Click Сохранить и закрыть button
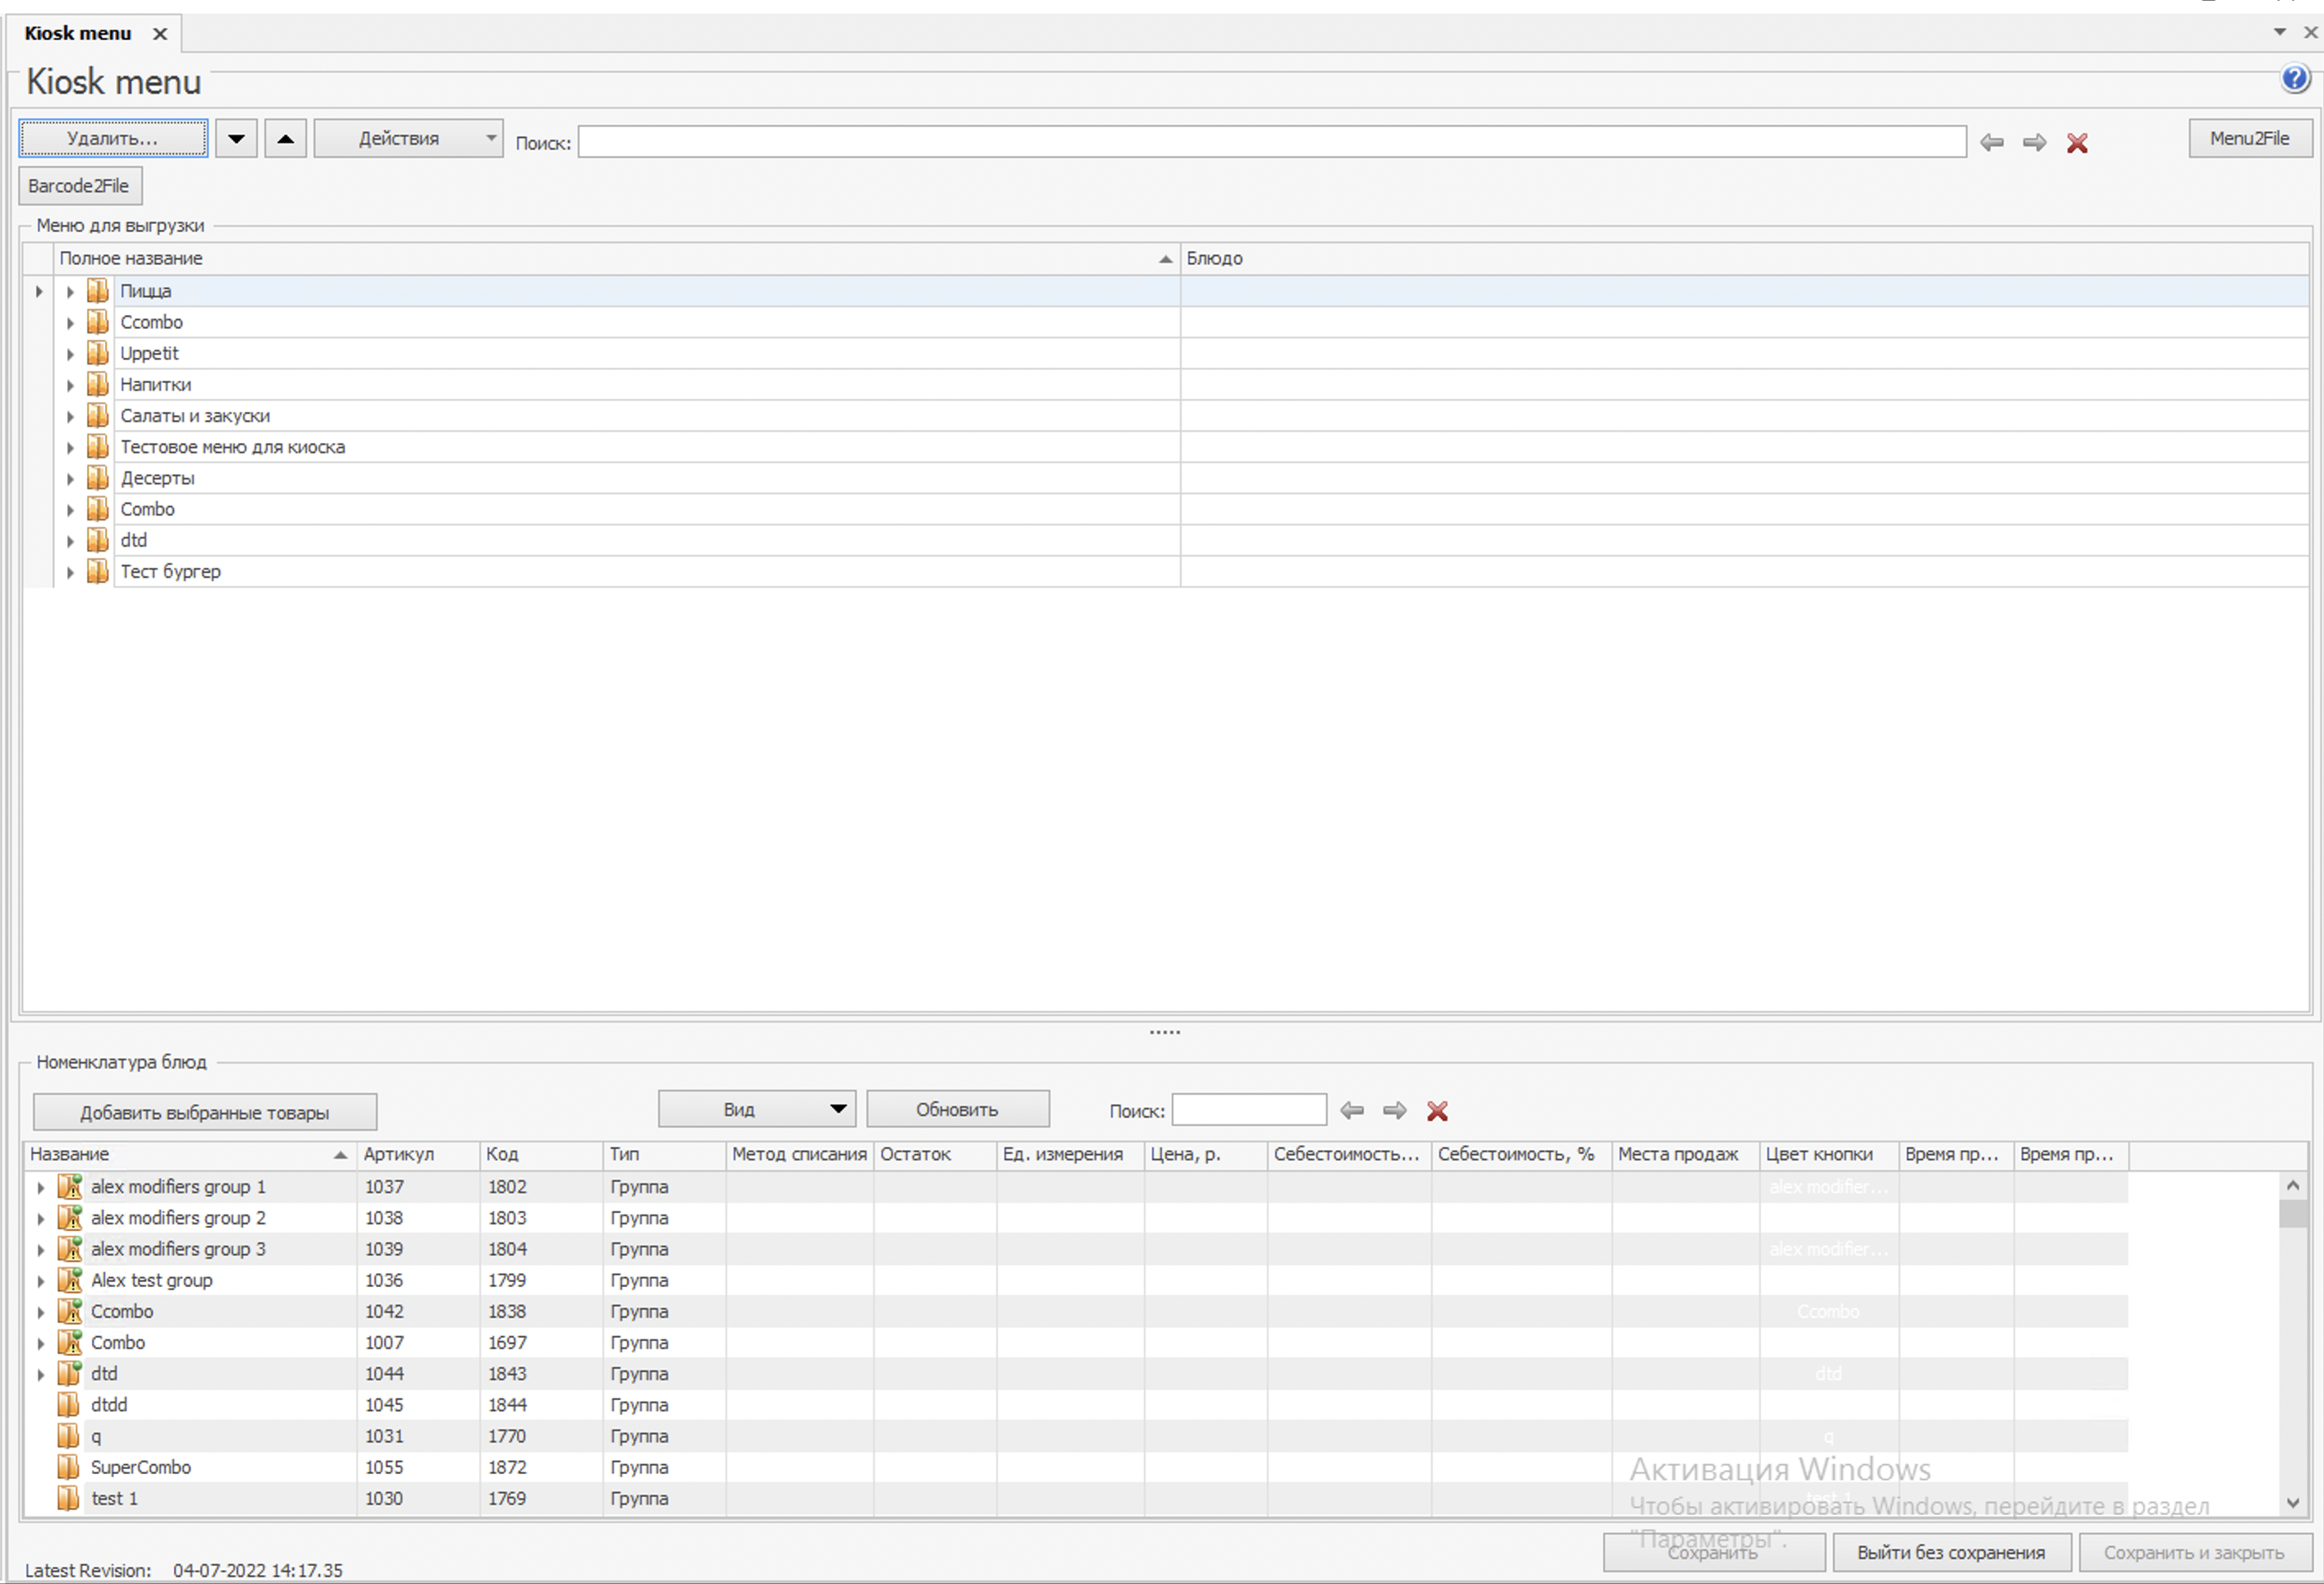This screenshot has width=2324, height=1584. point(2194,1552)
